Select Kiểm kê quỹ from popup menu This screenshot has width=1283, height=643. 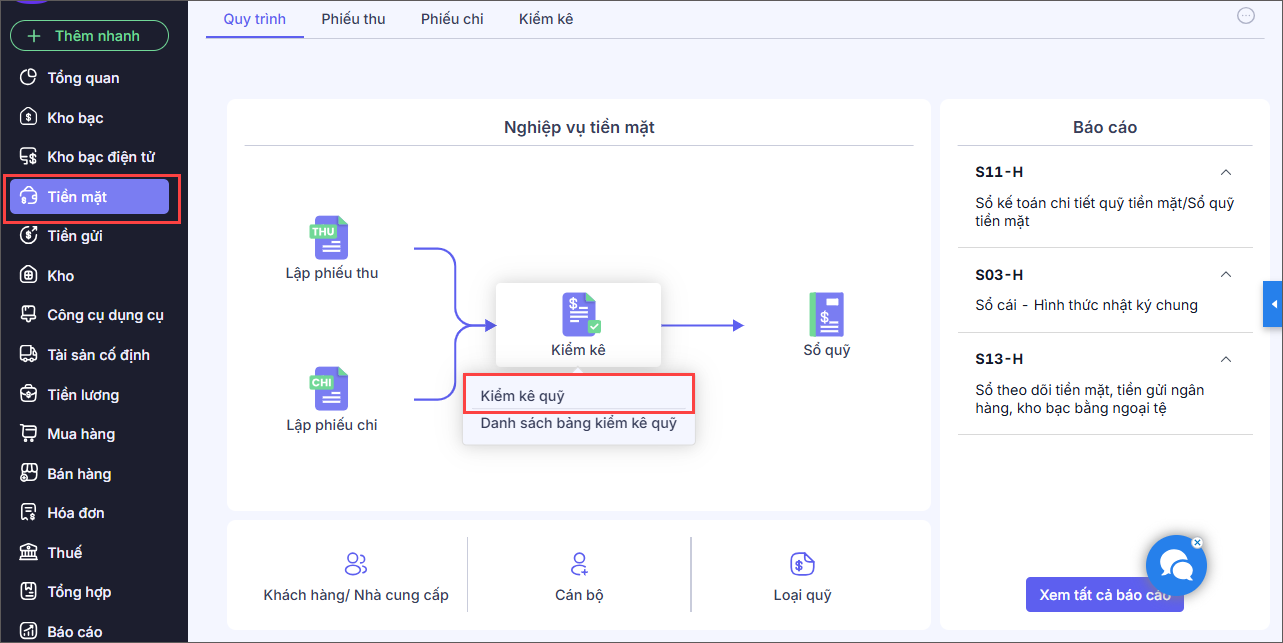579,396
